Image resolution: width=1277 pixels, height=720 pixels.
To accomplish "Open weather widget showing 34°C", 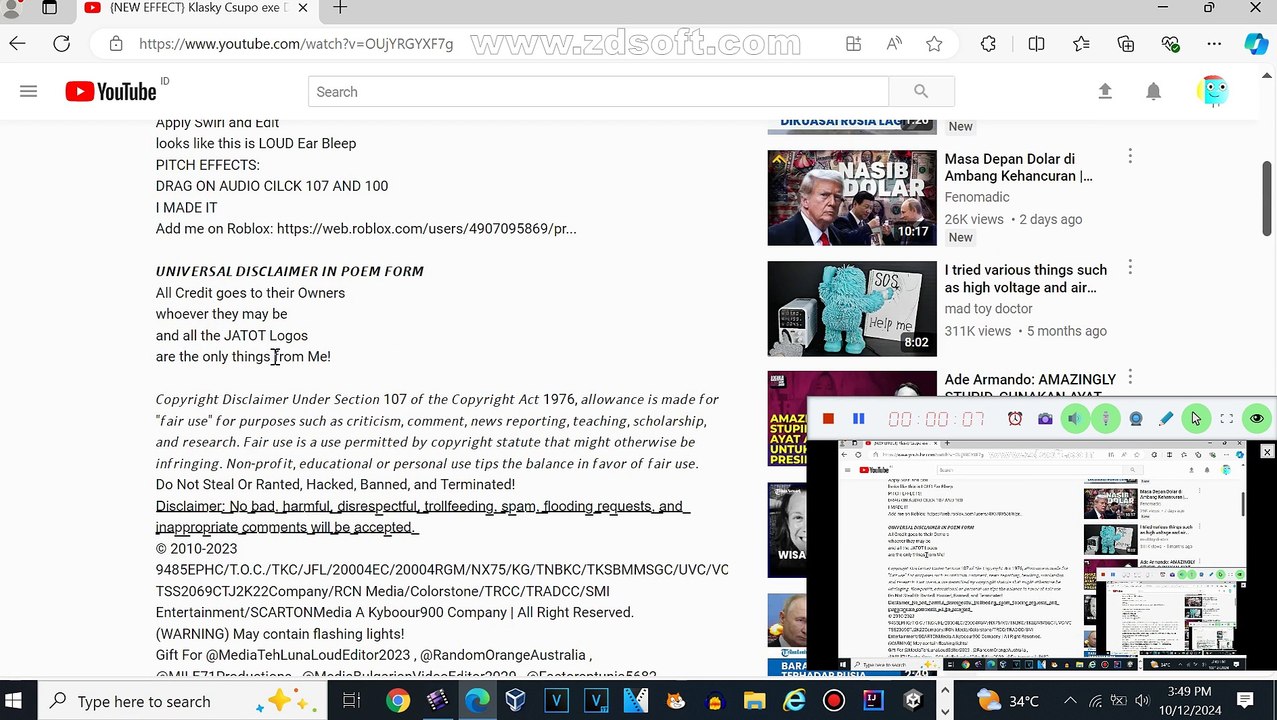I will (1008, 701).
